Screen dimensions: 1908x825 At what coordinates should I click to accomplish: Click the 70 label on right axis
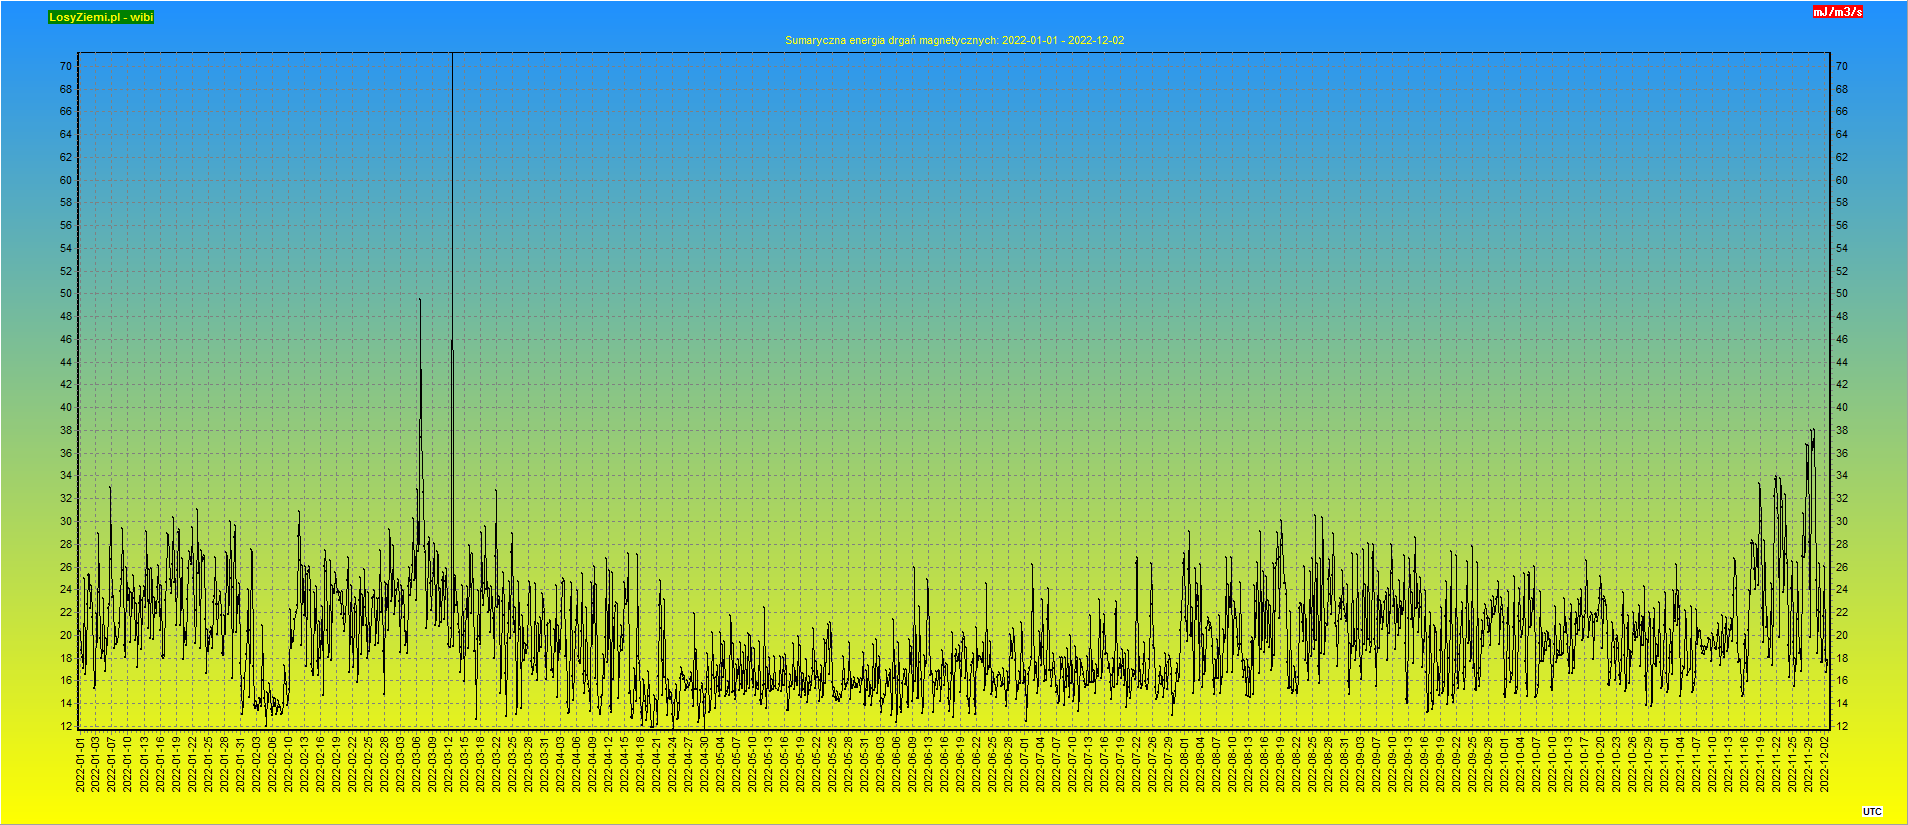1841,66
